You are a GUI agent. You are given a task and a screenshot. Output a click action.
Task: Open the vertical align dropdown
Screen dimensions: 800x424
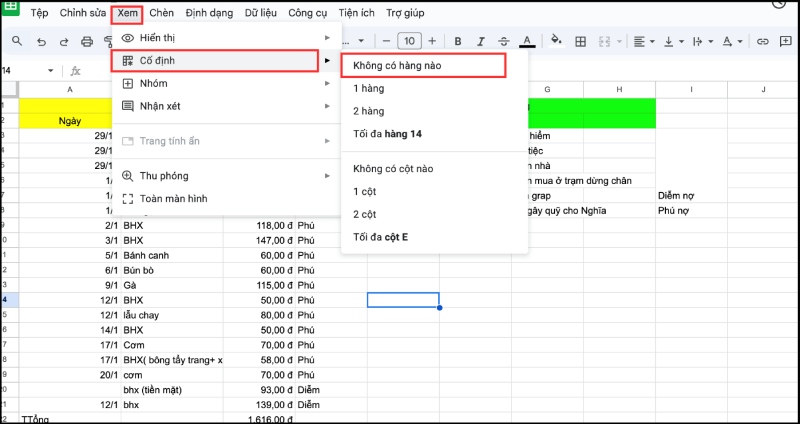click(x=673, y=41)
